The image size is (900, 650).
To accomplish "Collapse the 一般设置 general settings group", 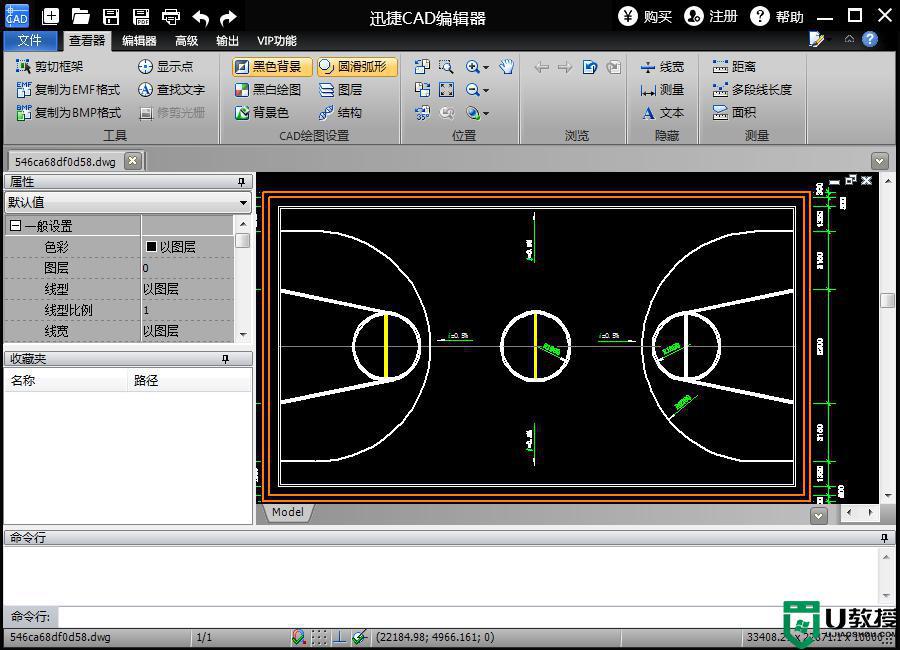I will click(15, 226).
